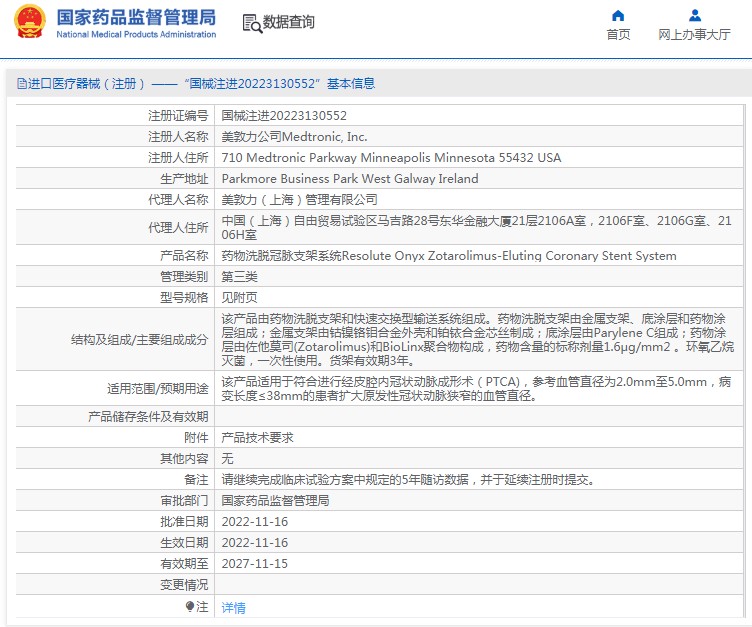752x627 pixels.
Task: Click the 网上办事大厅 person icon
Action: [694, 15]
